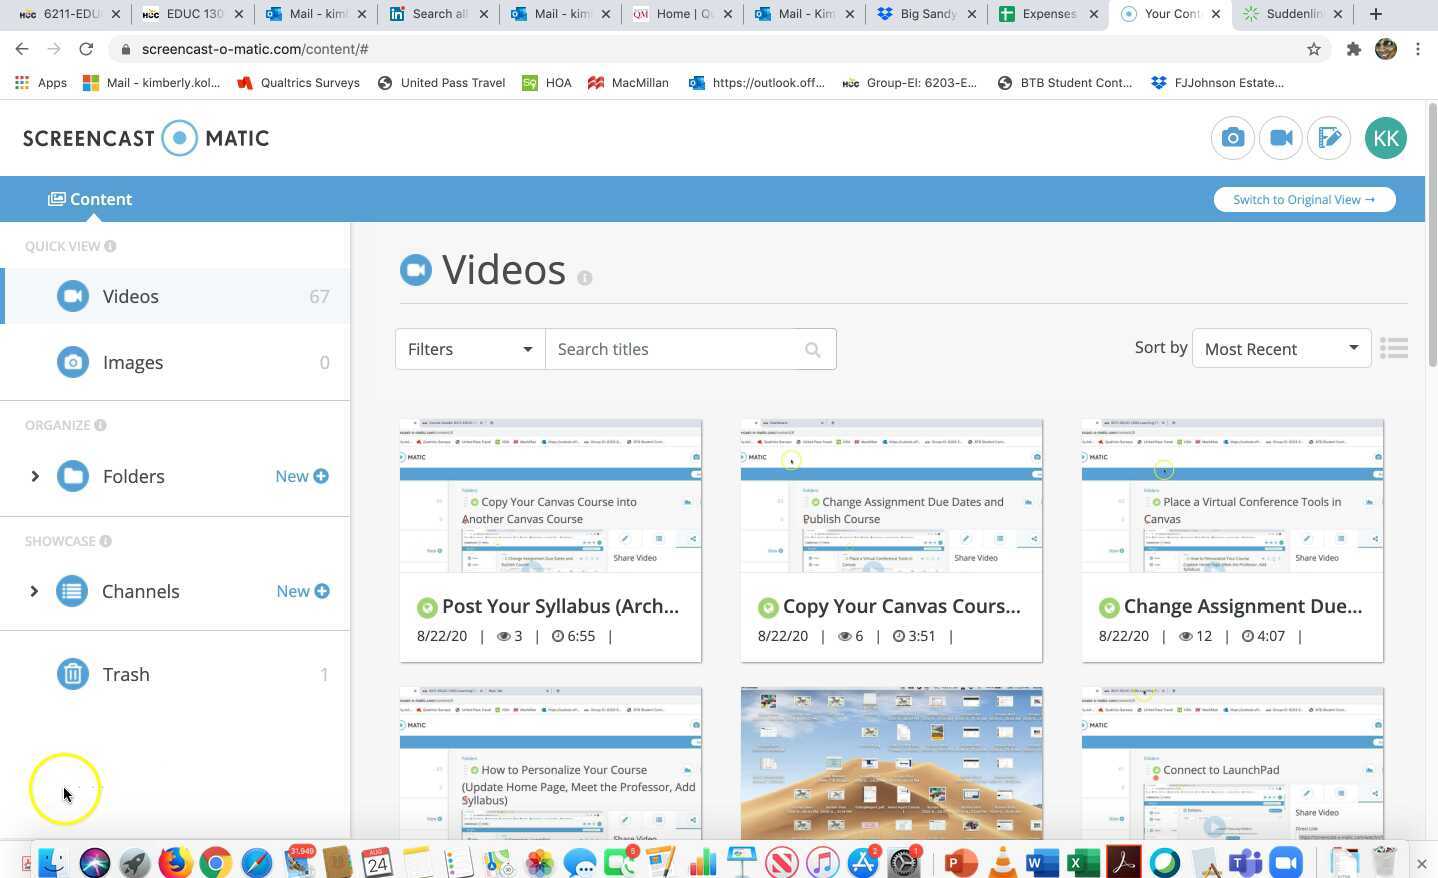Open the screen recorder tool
The width and height of the screenshot is (1438, 878).
coord(1281,138)
